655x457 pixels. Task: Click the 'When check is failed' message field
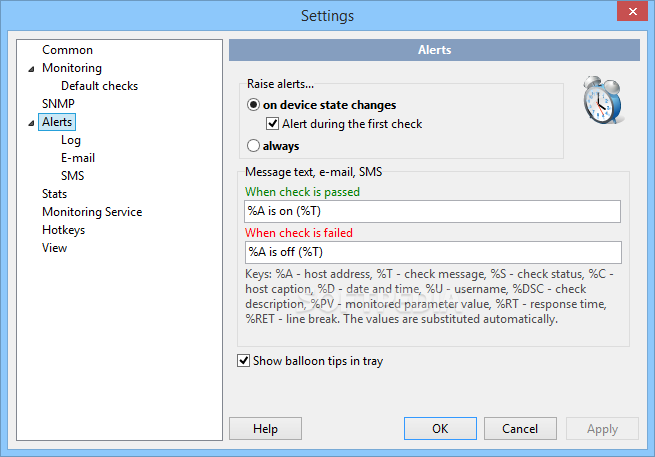click(433, 252)
